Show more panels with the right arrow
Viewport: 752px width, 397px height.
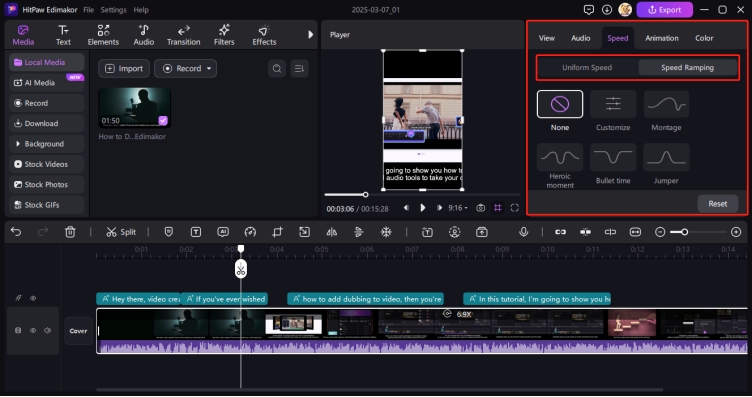point(310,35)
